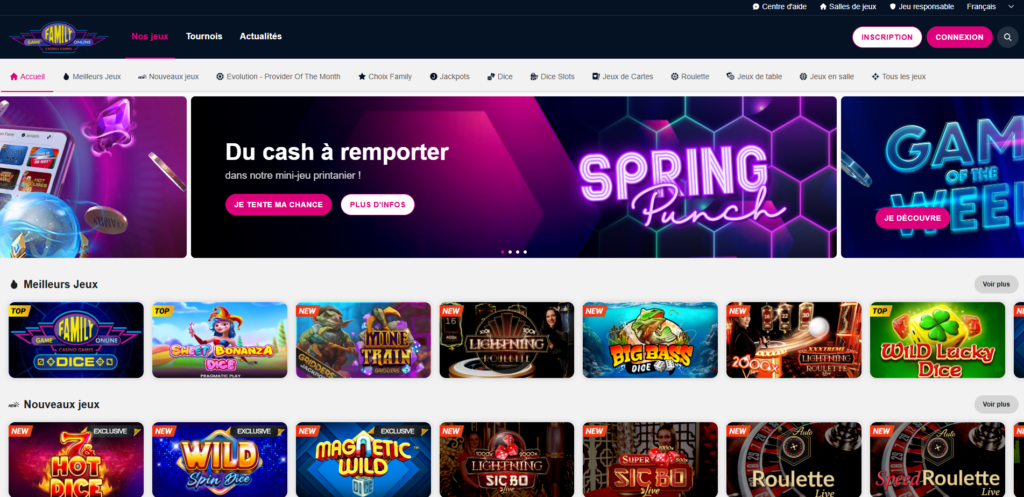This screenshot has width=1024, height=497.
Task: Select the Jackpots category icon
Action: [434, 76]
